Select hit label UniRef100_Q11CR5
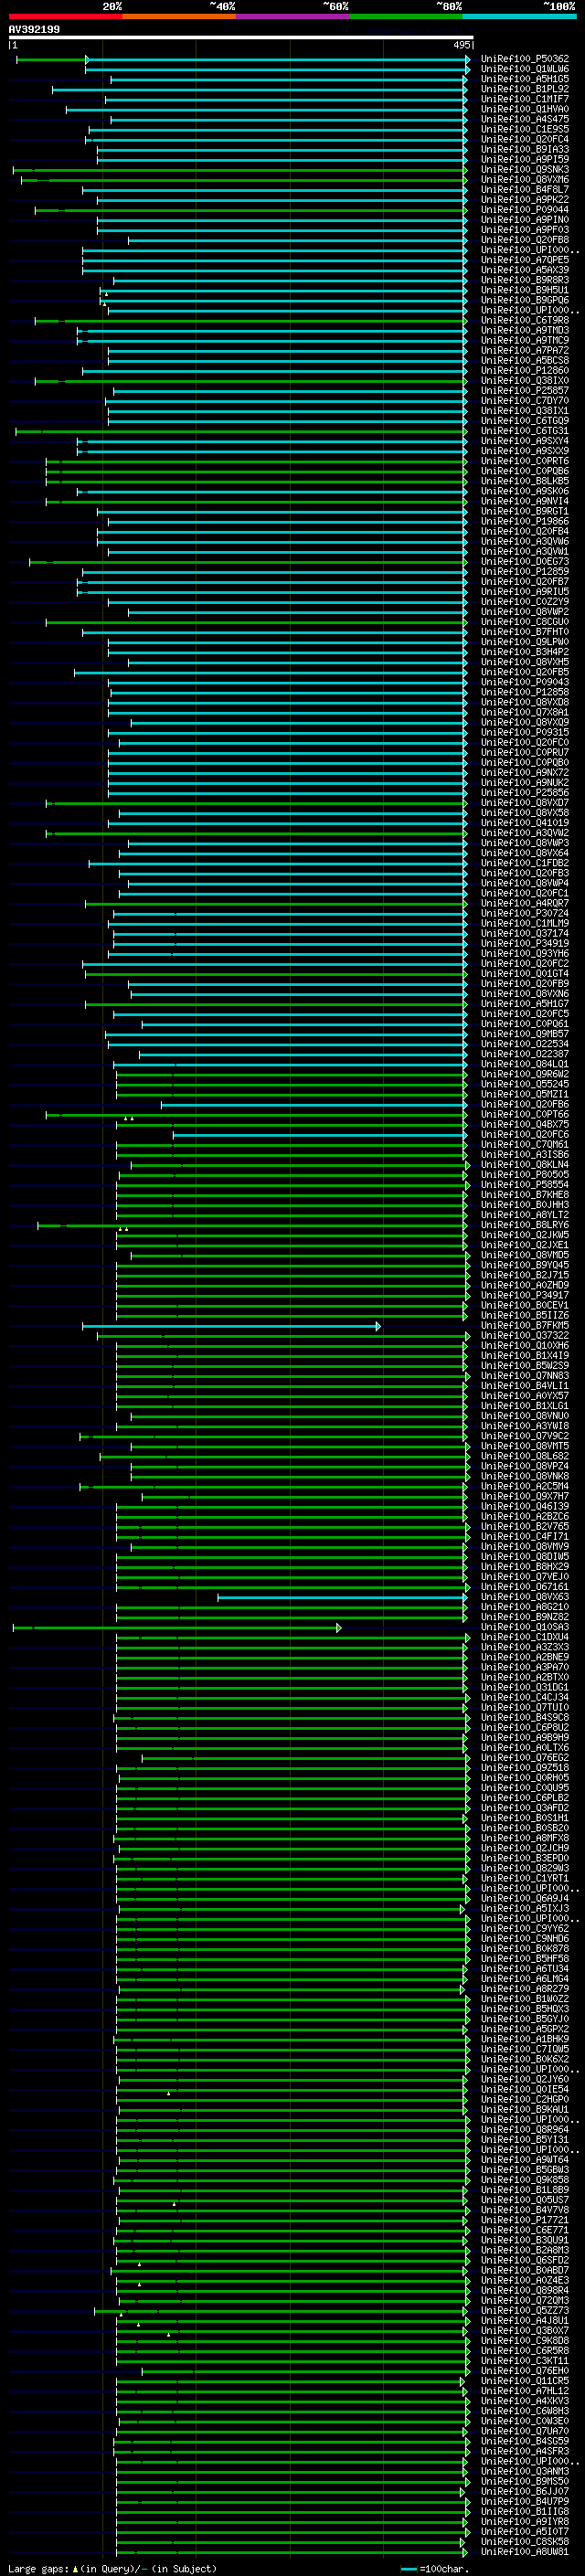This screenshot has height=2576, width=585. pos(525,2381)
